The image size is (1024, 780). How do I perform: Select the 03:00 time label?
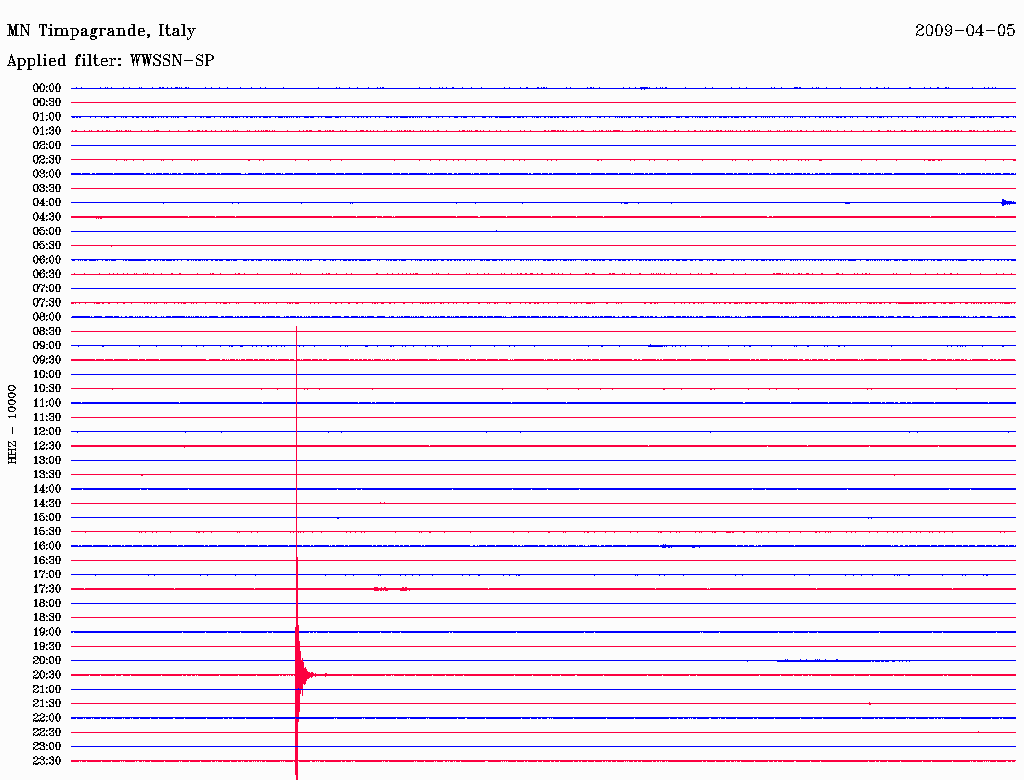click(x=47, y=174)
